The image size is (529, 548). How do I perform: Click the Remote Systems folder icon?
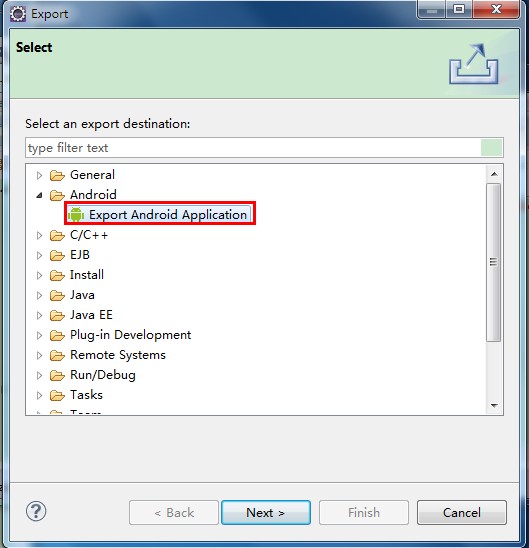57,355
